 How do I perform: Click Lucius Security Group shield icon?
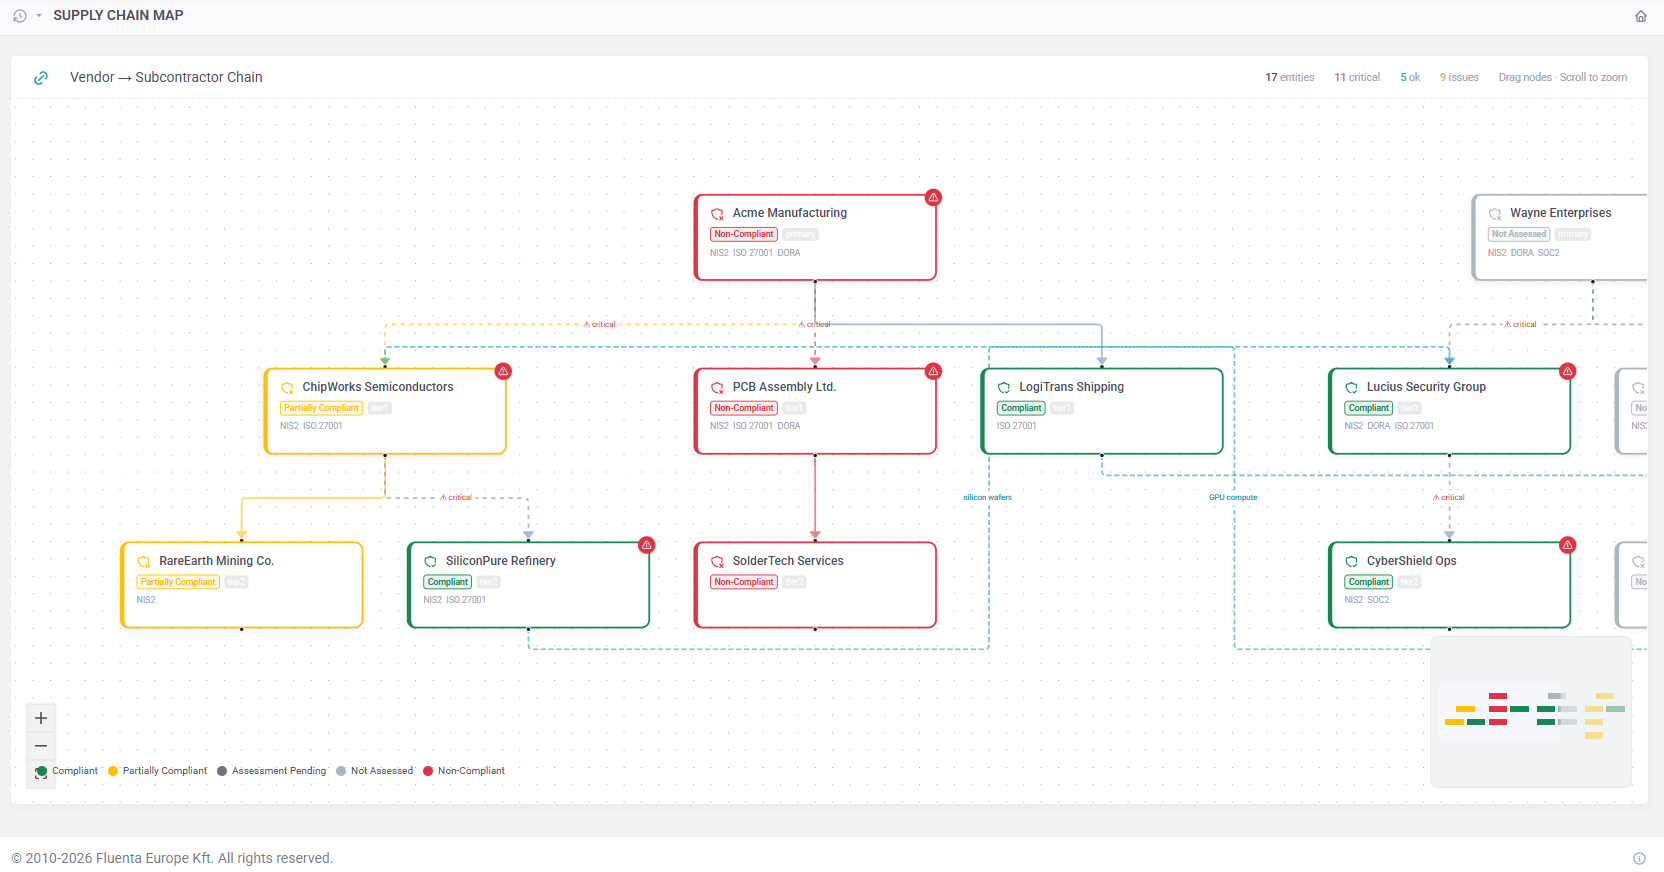coord(1352,388)
